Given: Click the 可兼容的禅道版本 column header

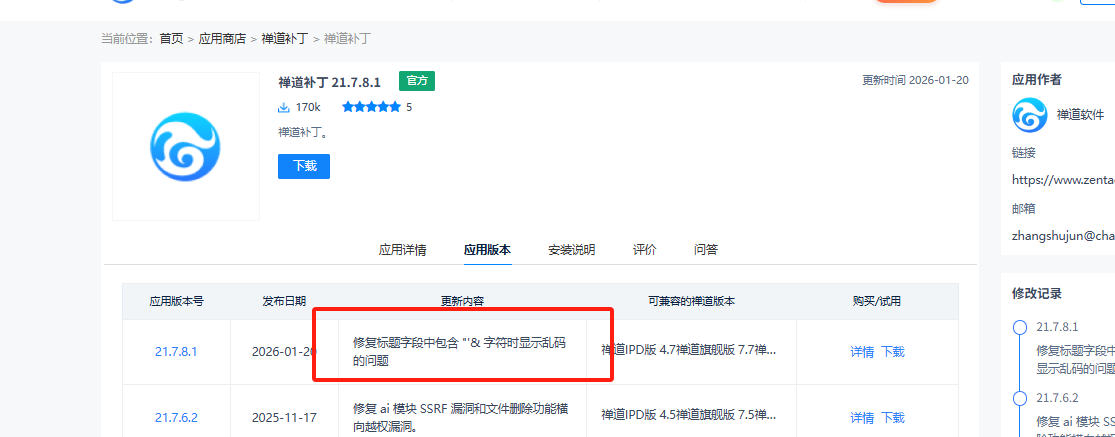Looking at the screenshot, I should 691,301.
